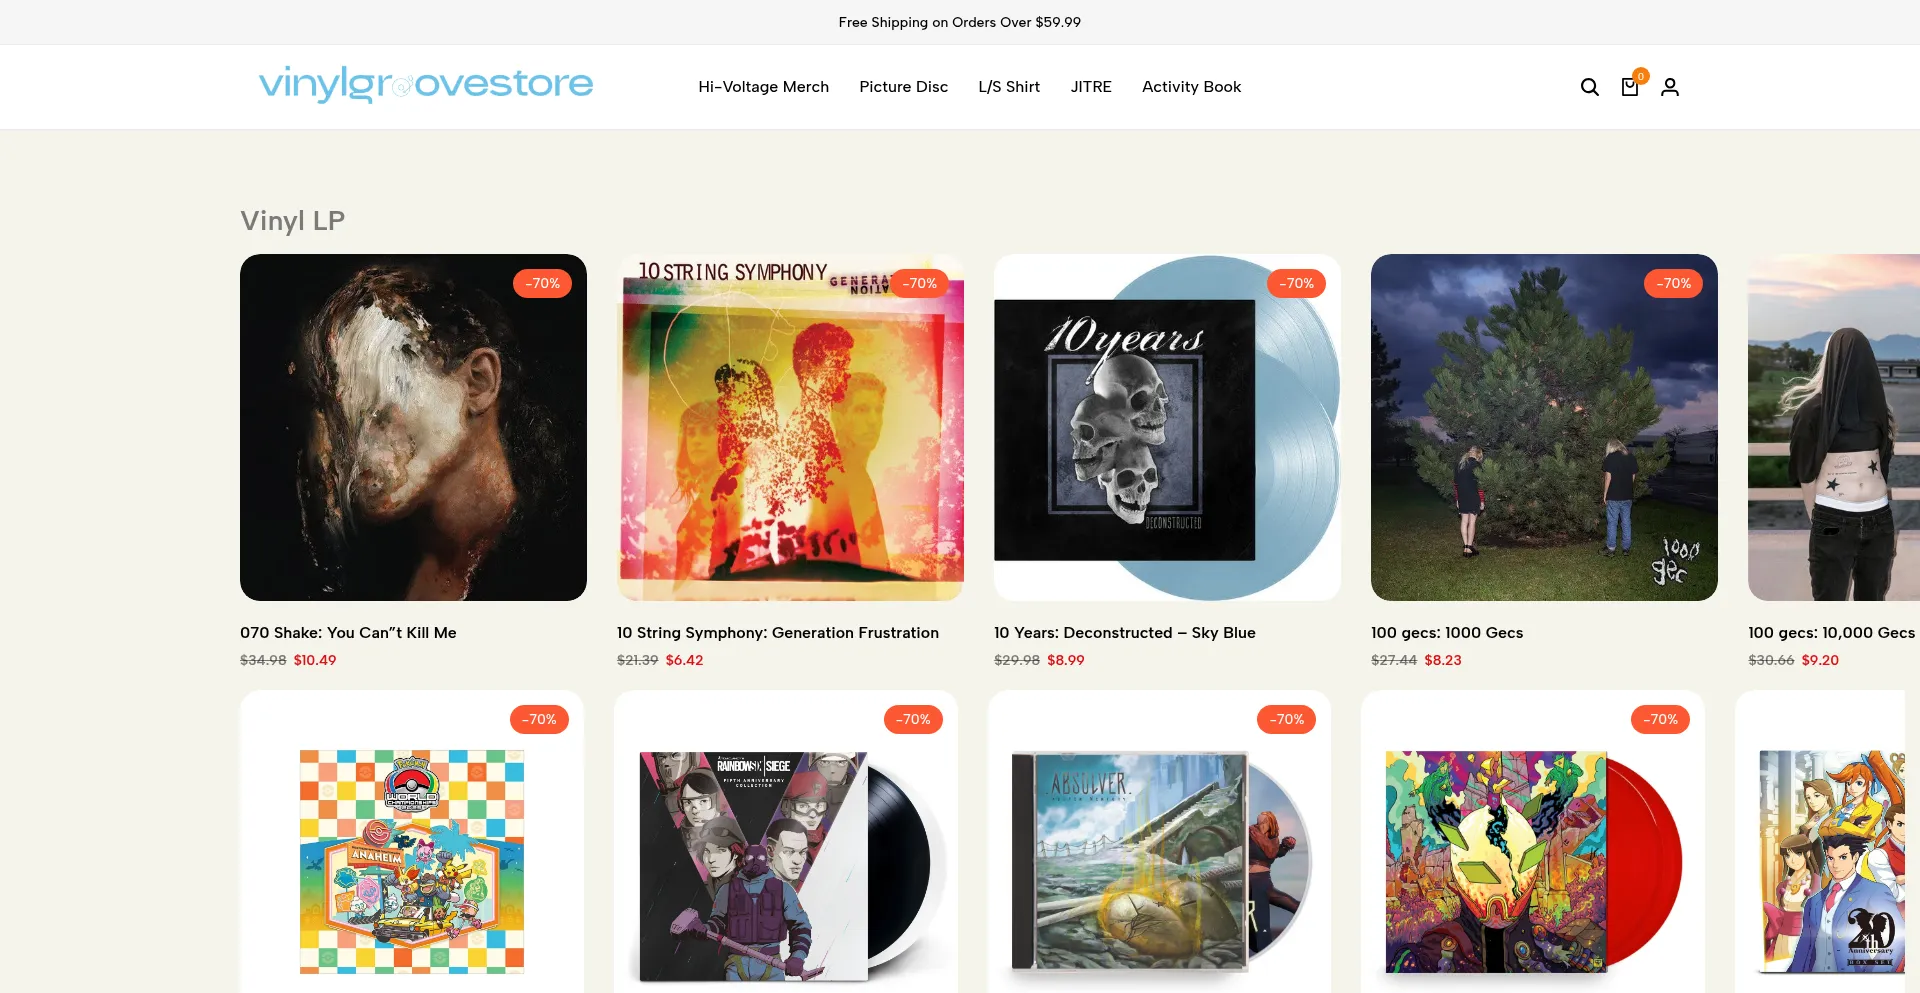Image resolution: width=1920 pixels, height=993 pixels.
Task: Open the Hi-Voltage Merch menu
Action: pos(763,87)
